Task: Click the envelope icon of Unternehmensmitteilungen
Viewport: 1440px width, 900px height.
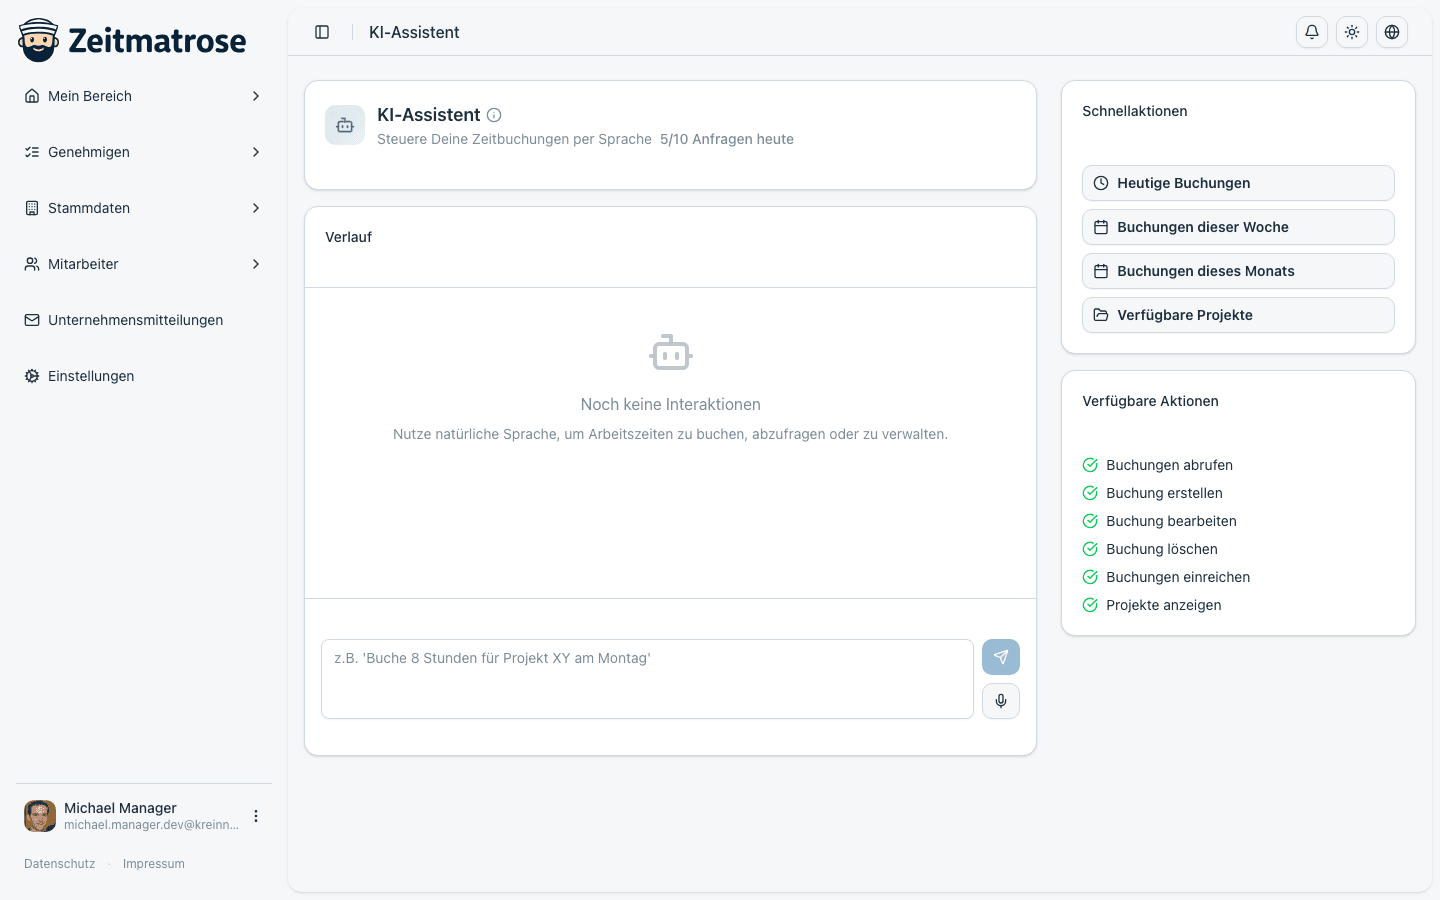Action: coord(32,320)
